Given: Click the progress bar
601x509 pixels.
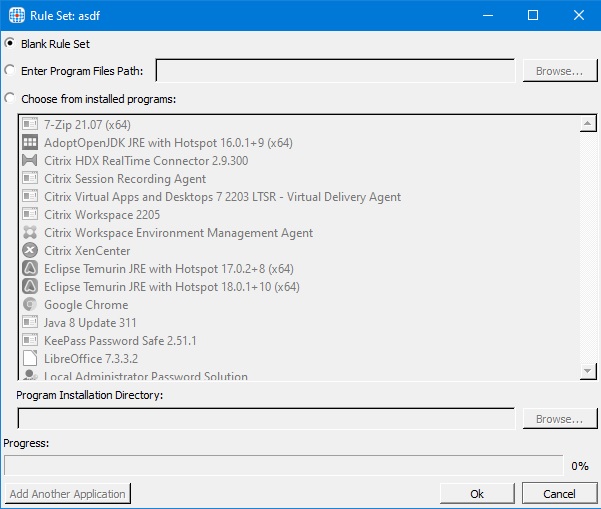Looking at the screenshot, I should pyautogui.click(x=284, y=465).
